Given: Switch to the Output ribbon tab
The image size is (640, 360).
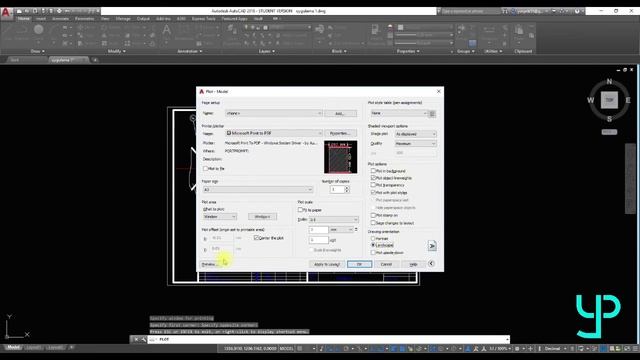Looking at the screenshot, I should pos(143,19).
